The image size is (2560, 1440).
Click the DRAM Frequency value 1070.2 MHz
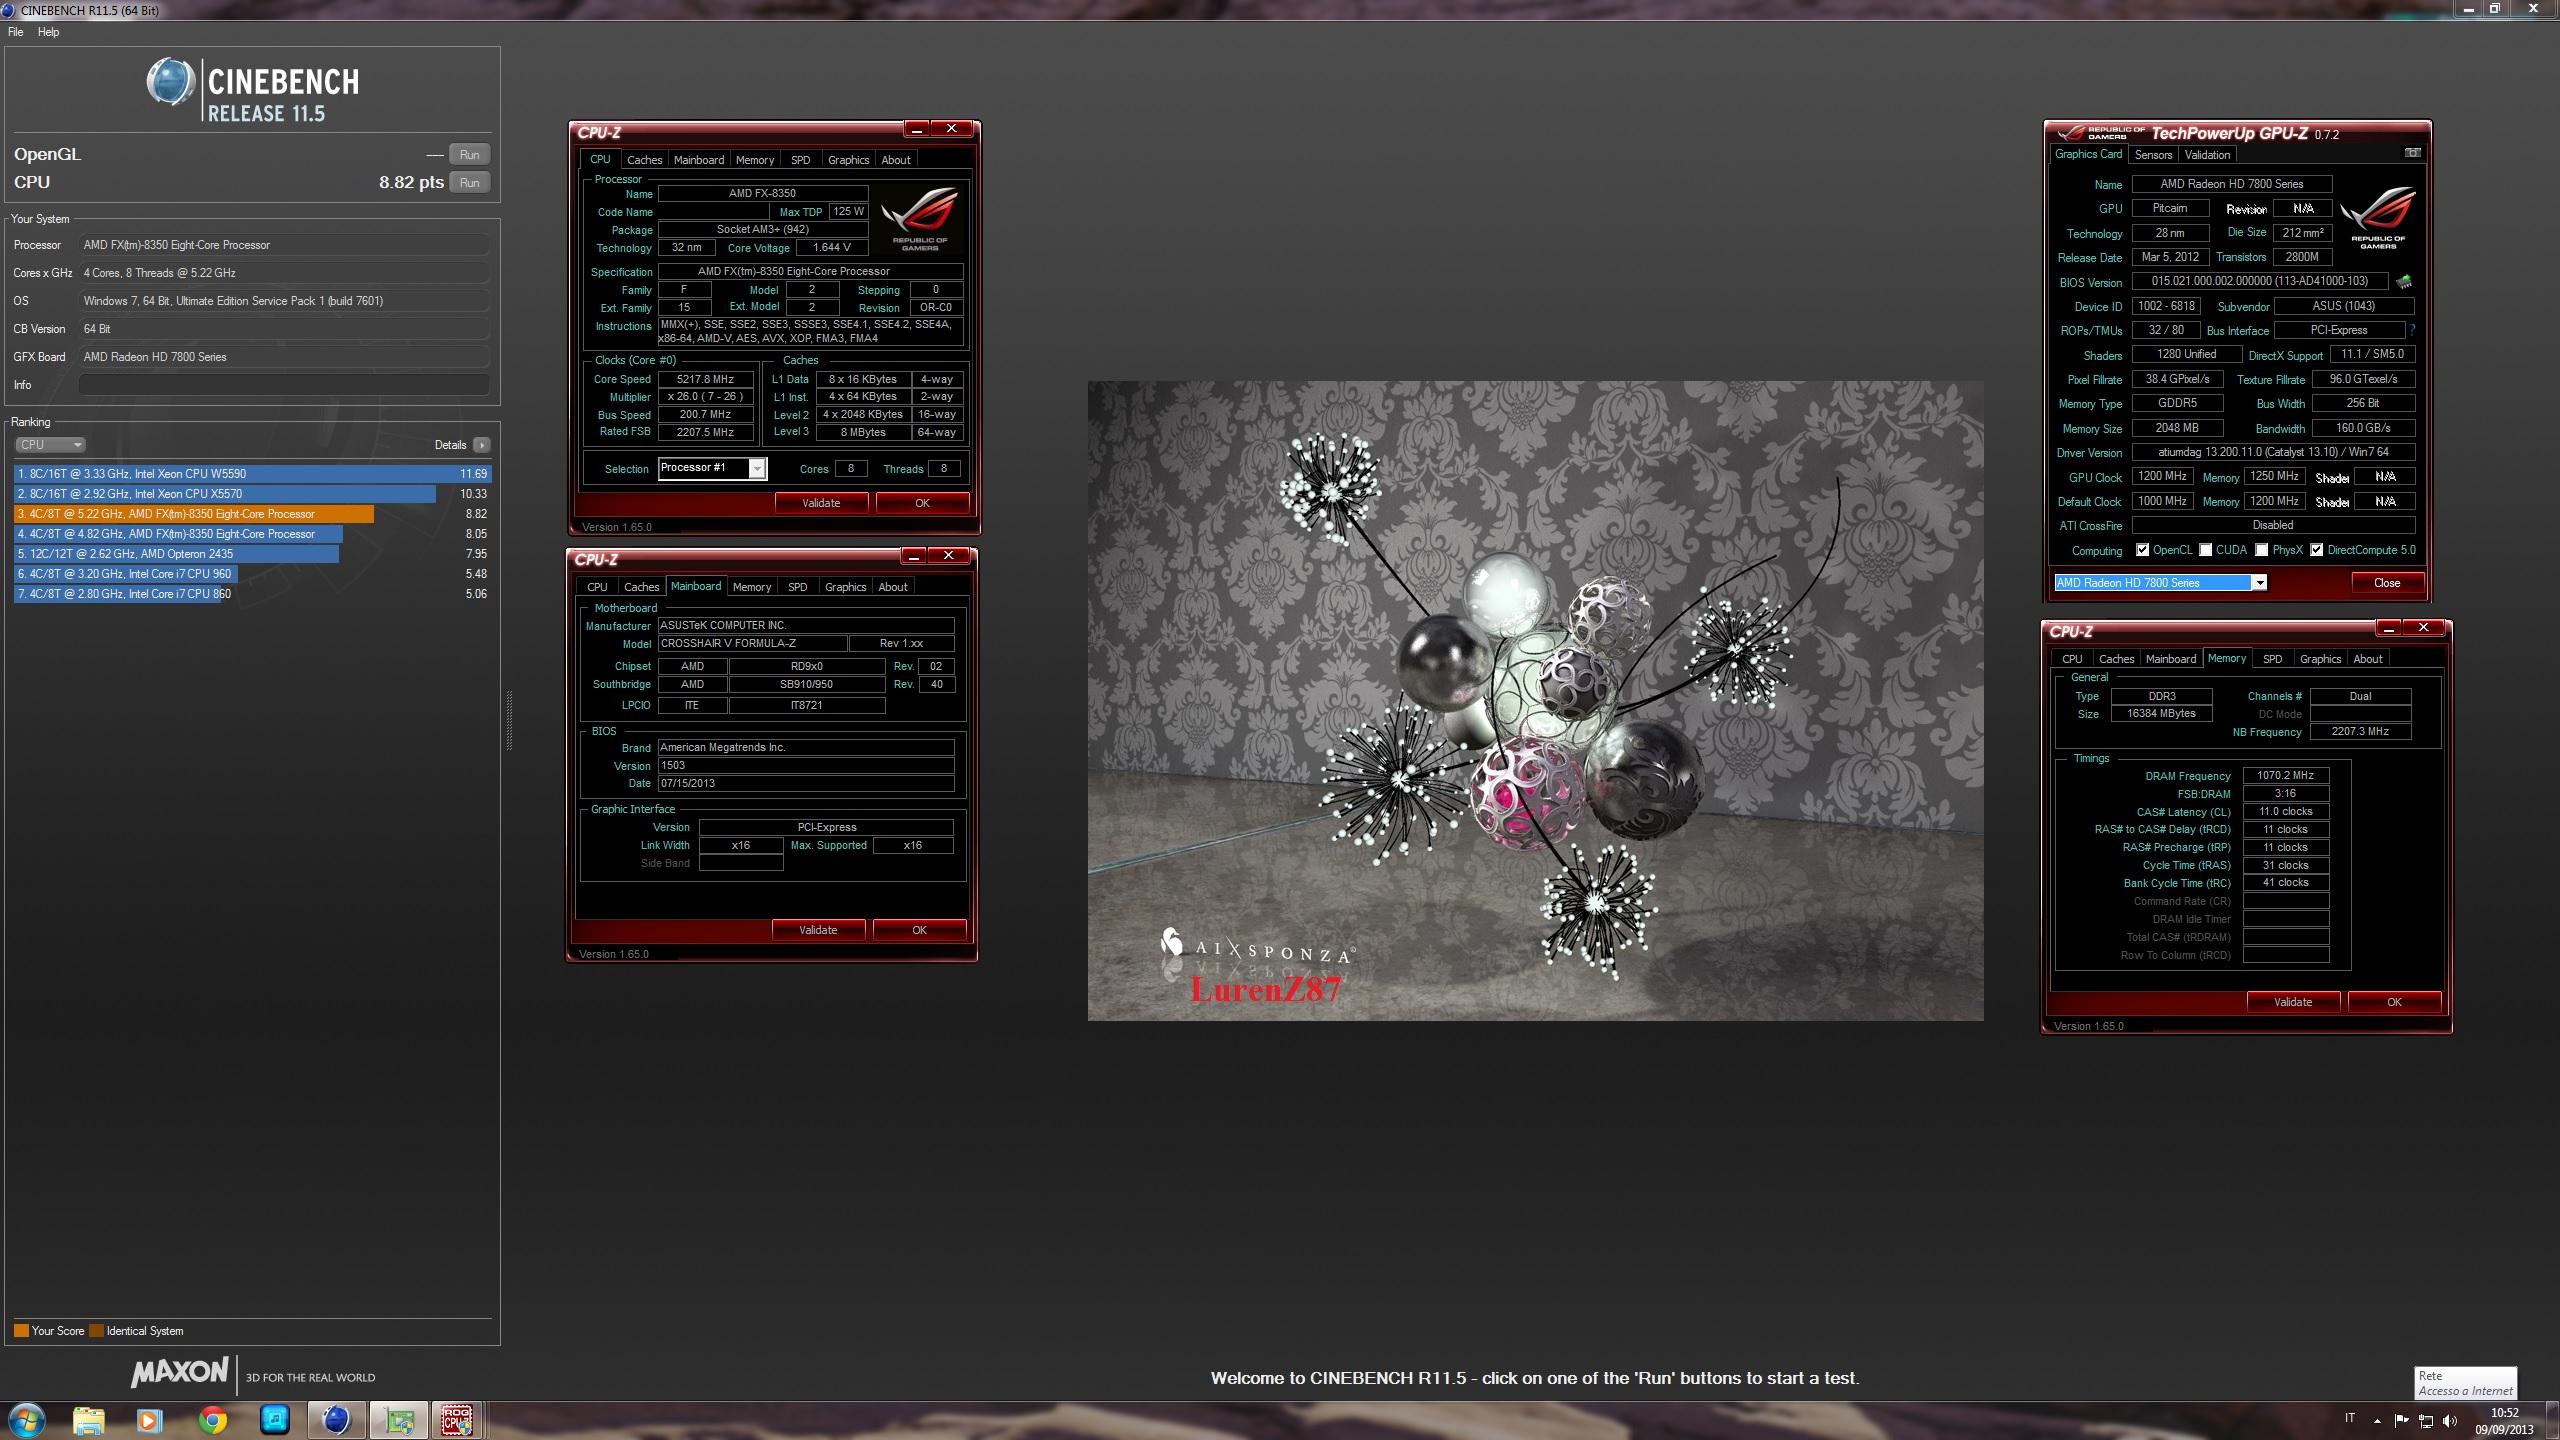(x=2285, y=776)
